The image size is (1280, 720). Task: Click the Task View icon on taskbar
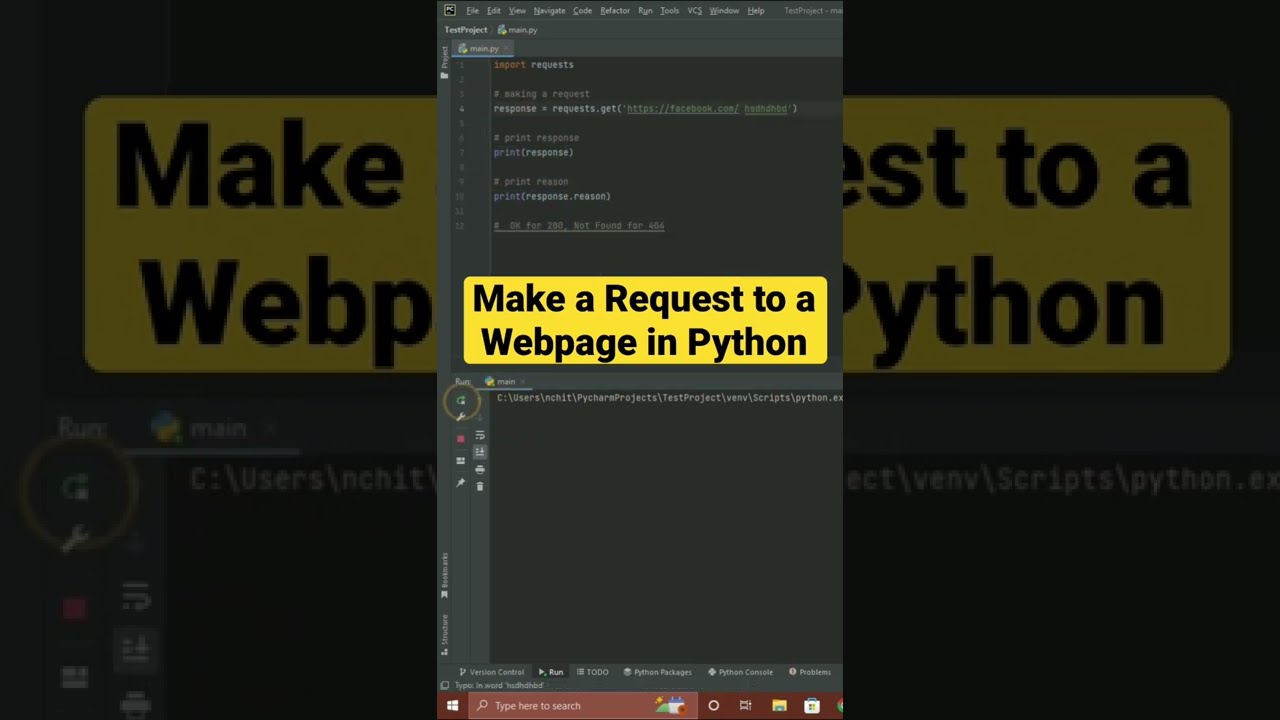[x=745, y=706]
